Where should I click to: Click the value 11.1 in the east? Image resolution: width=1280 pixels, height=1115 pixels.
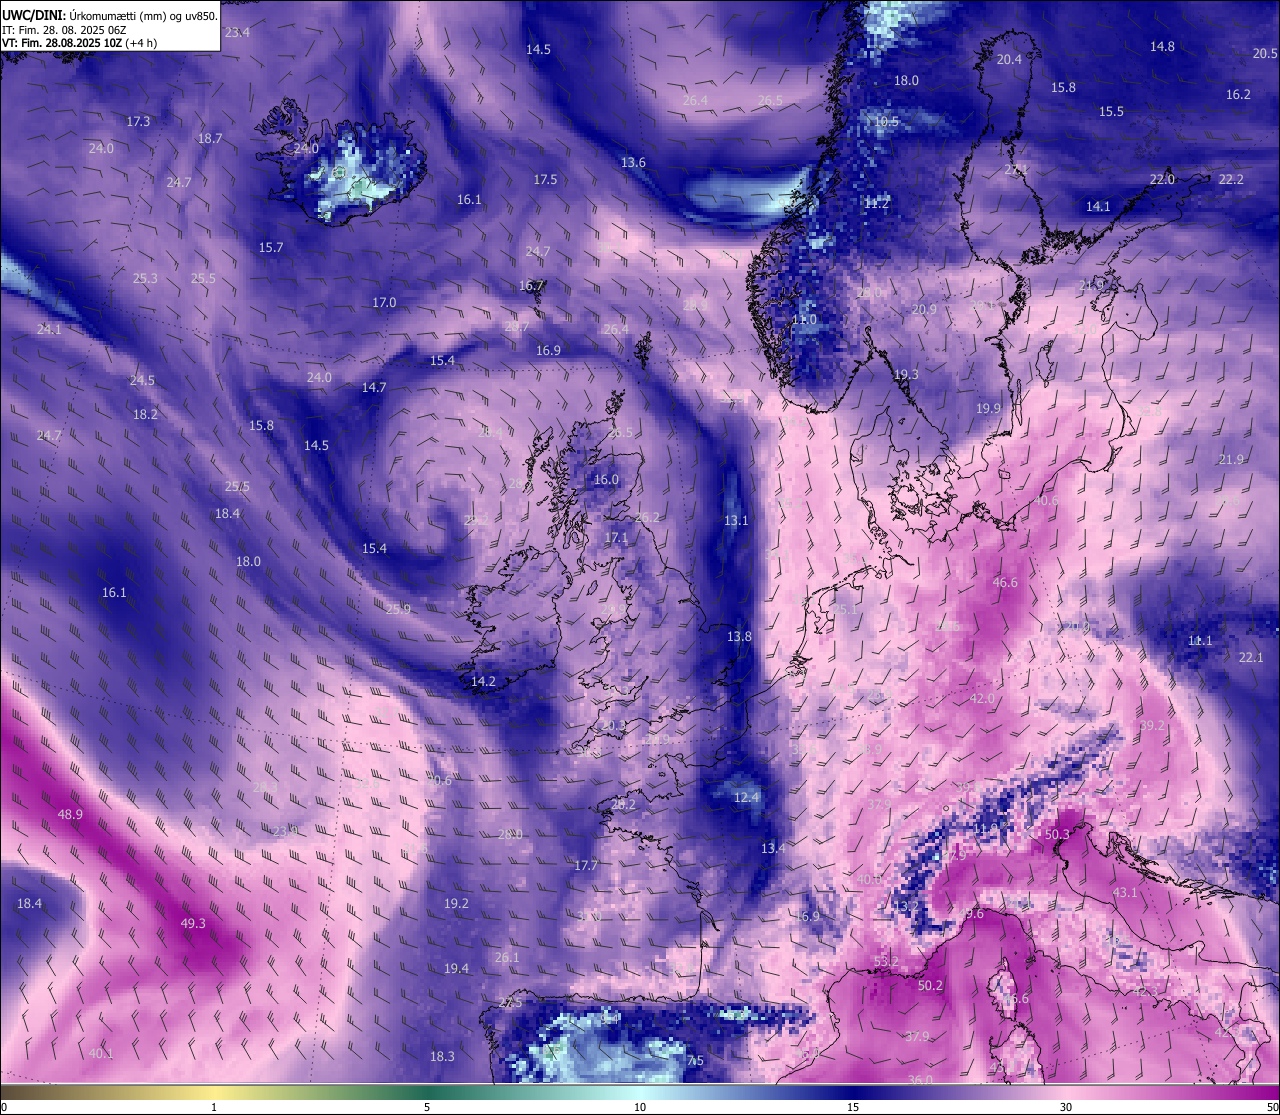point(1200,640)
